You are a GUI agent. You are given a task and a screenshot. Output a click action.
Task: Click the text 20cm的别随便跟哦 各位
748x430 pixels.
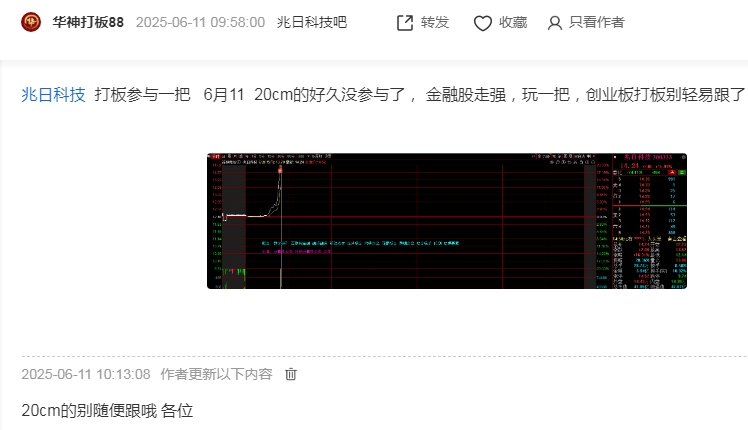point(107,410)
